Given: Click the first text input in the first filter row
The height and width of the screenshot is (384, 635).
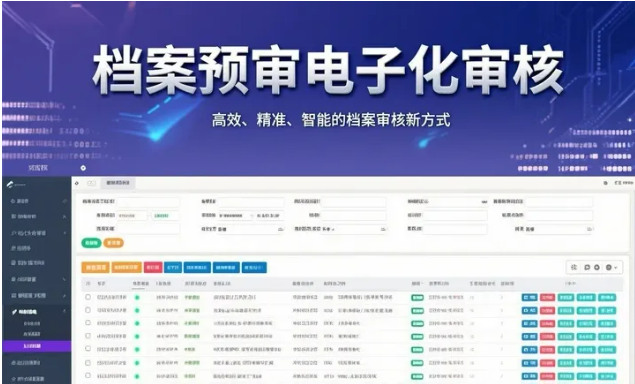Looking at the screenshot, I should pos(148,201).
